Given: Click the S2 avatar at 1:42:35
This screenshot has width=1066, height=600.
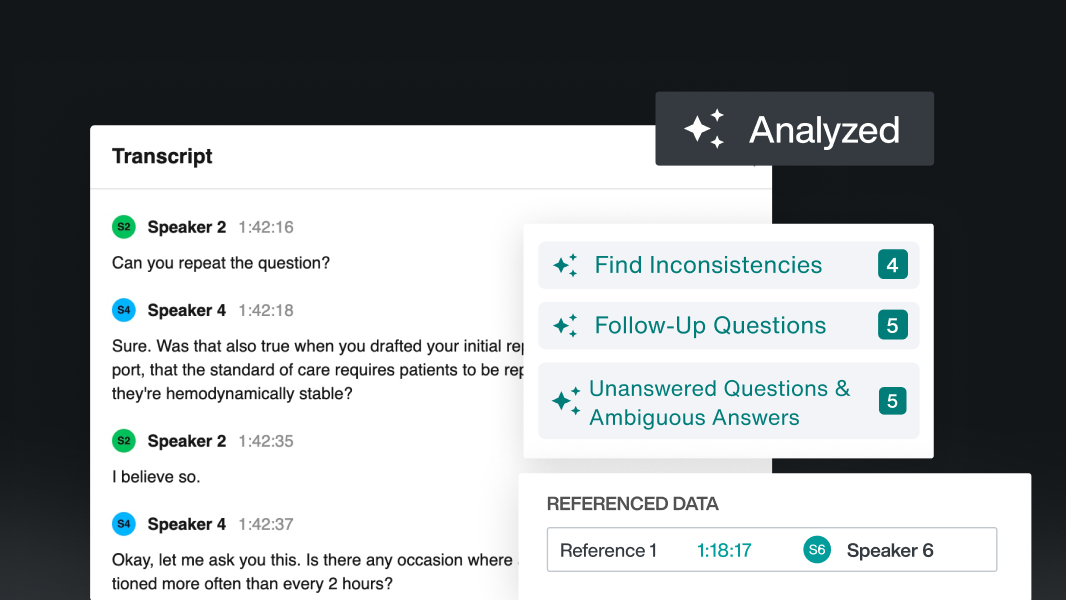Looking at the screenshot, I should 123,441.
